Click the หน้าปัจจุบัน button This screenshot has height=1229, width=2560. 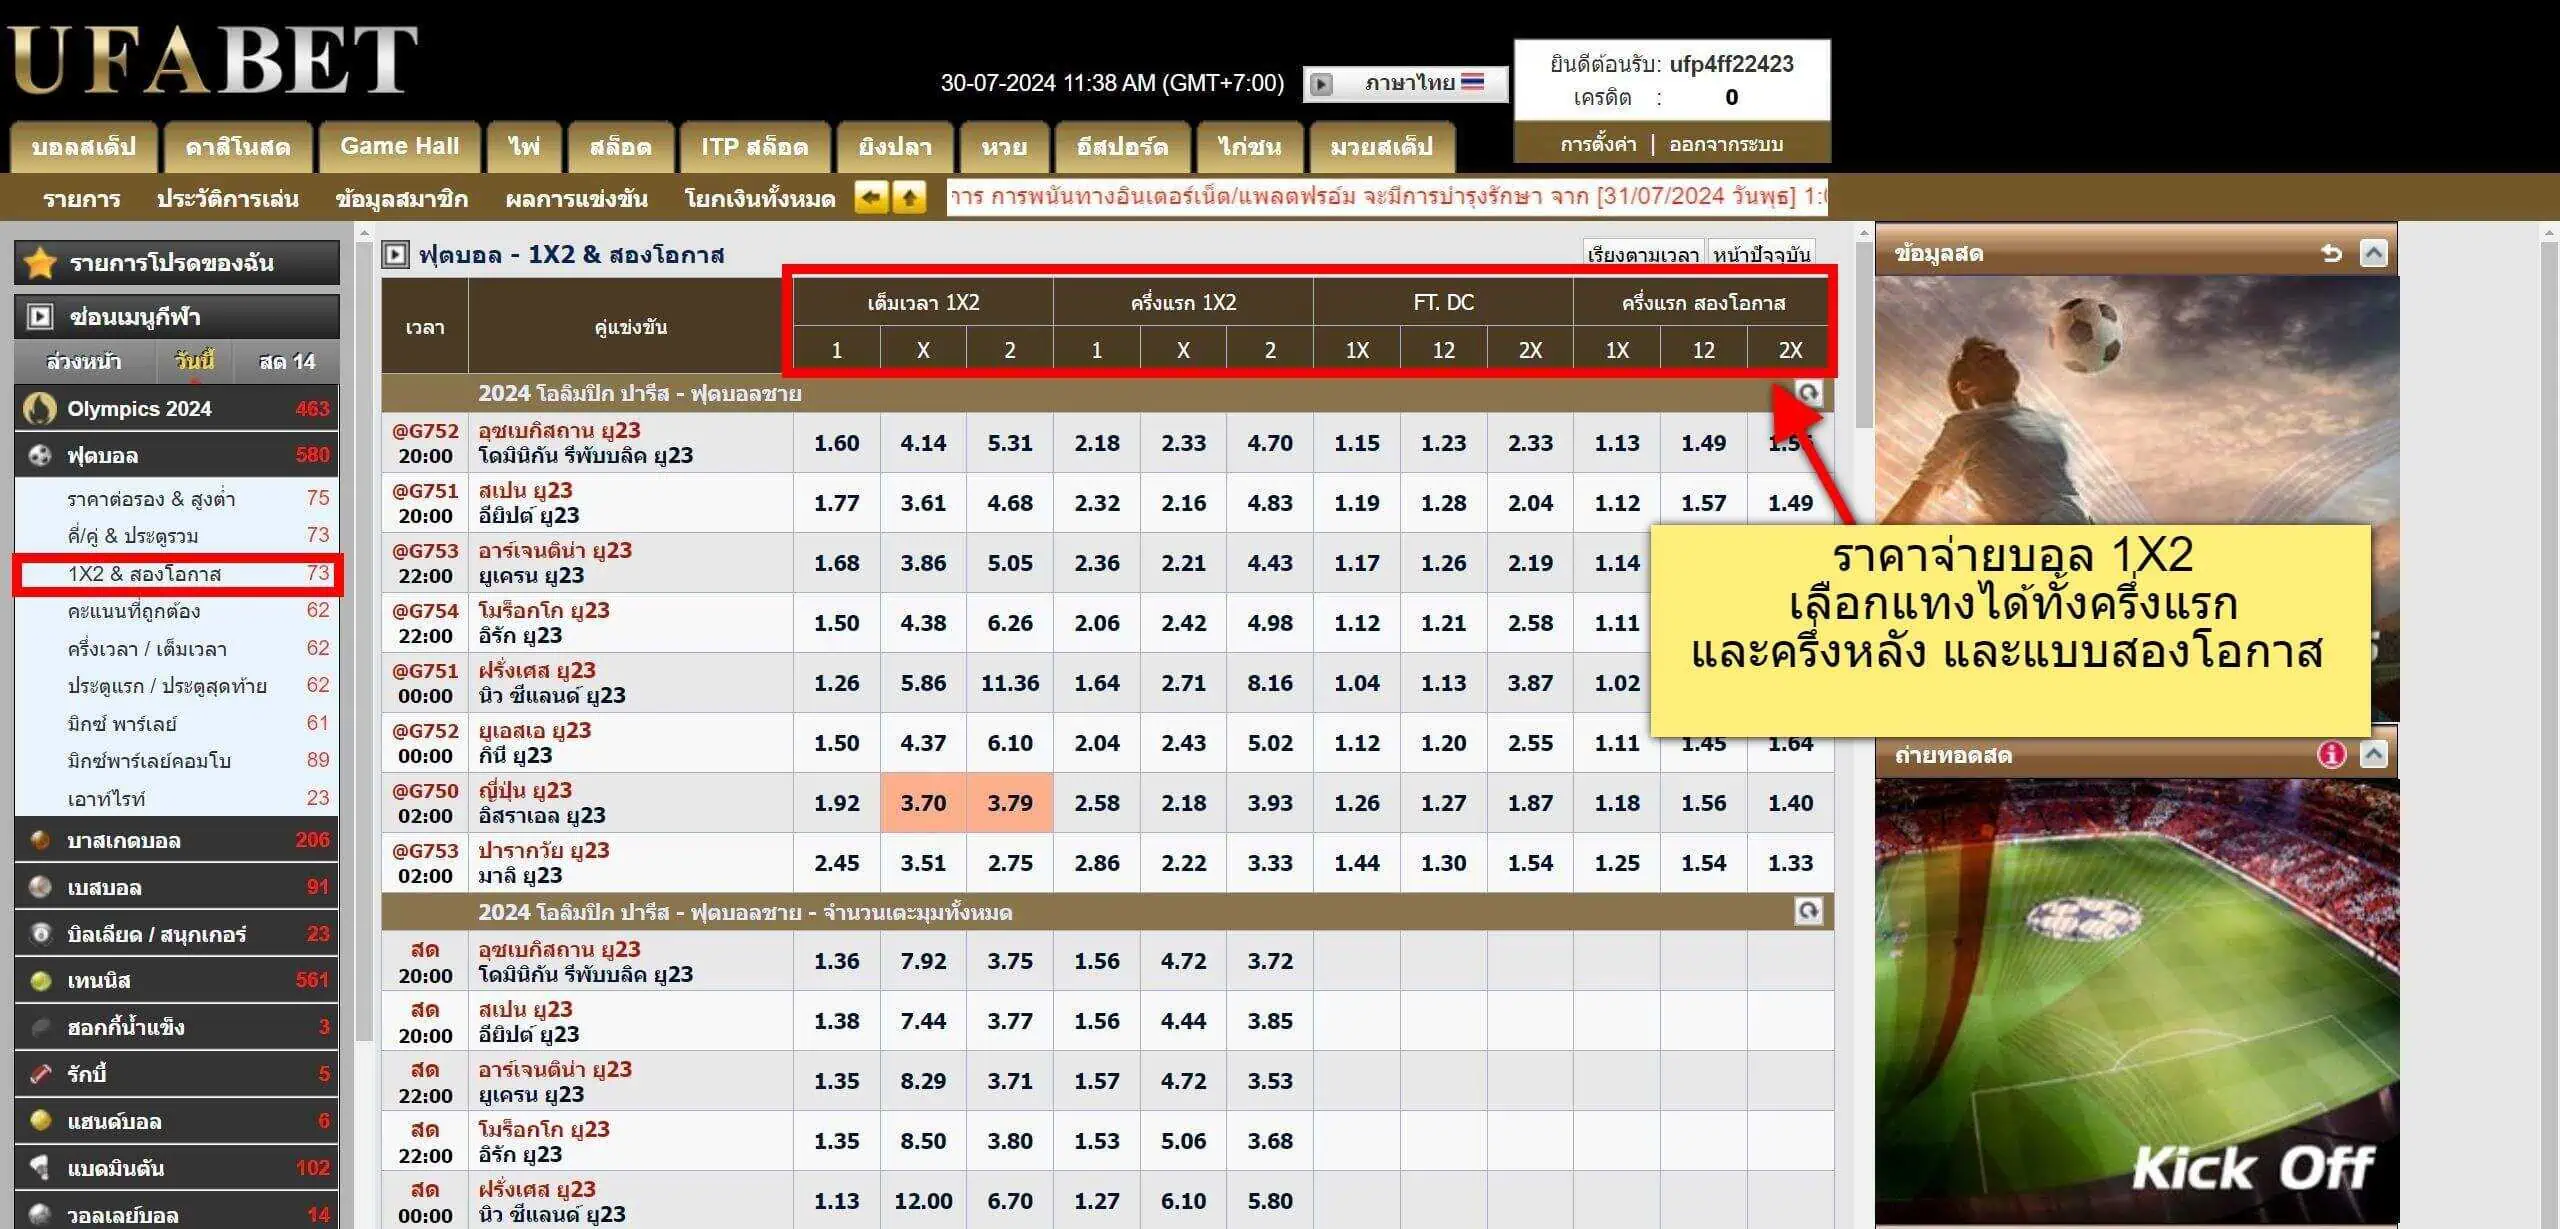coord(1762,254)
